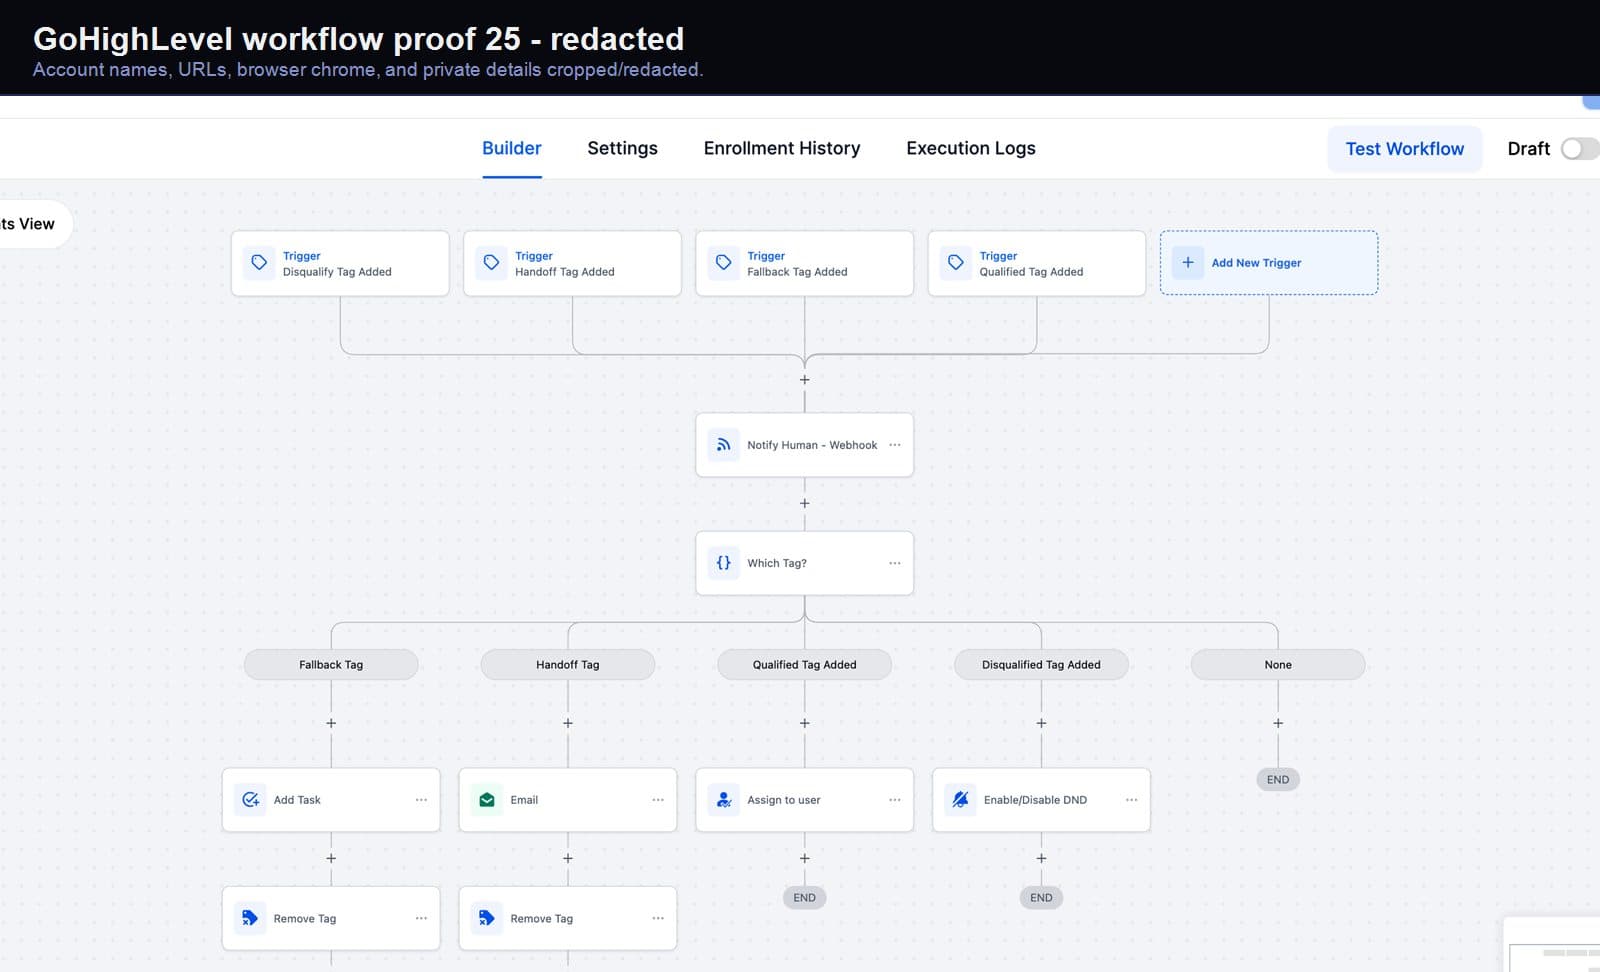Click the Add New Trigger label
This screenshot has height=972, width=1600.
pos(1256,263)
